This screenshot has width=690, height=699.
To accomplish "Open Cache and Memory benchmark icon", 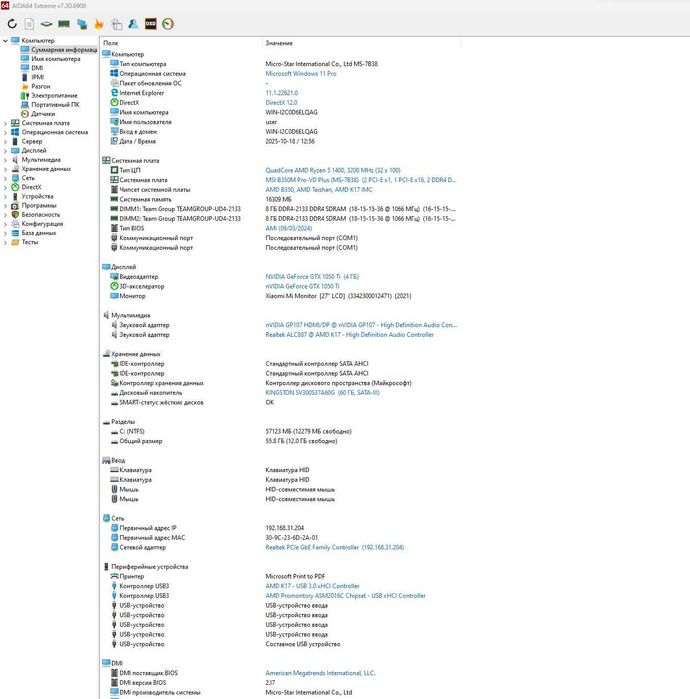I will tap(64, 24).
